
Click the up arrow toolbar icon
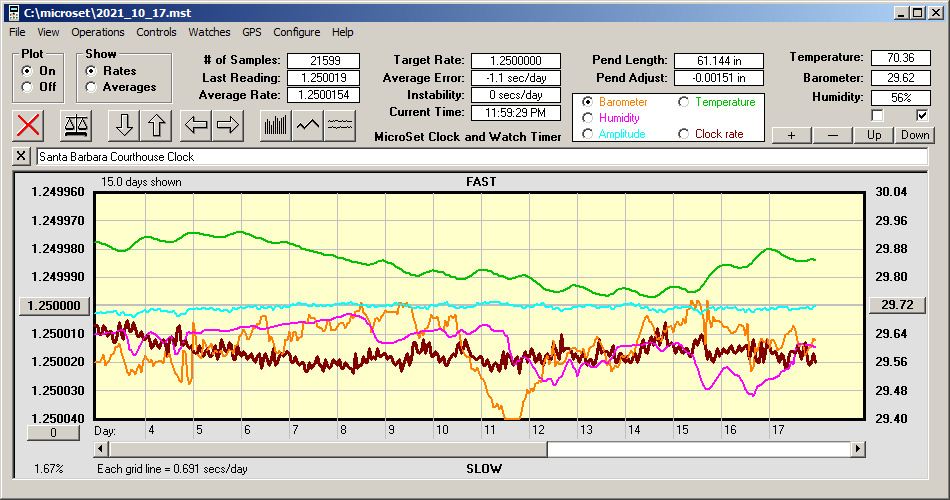156,125
